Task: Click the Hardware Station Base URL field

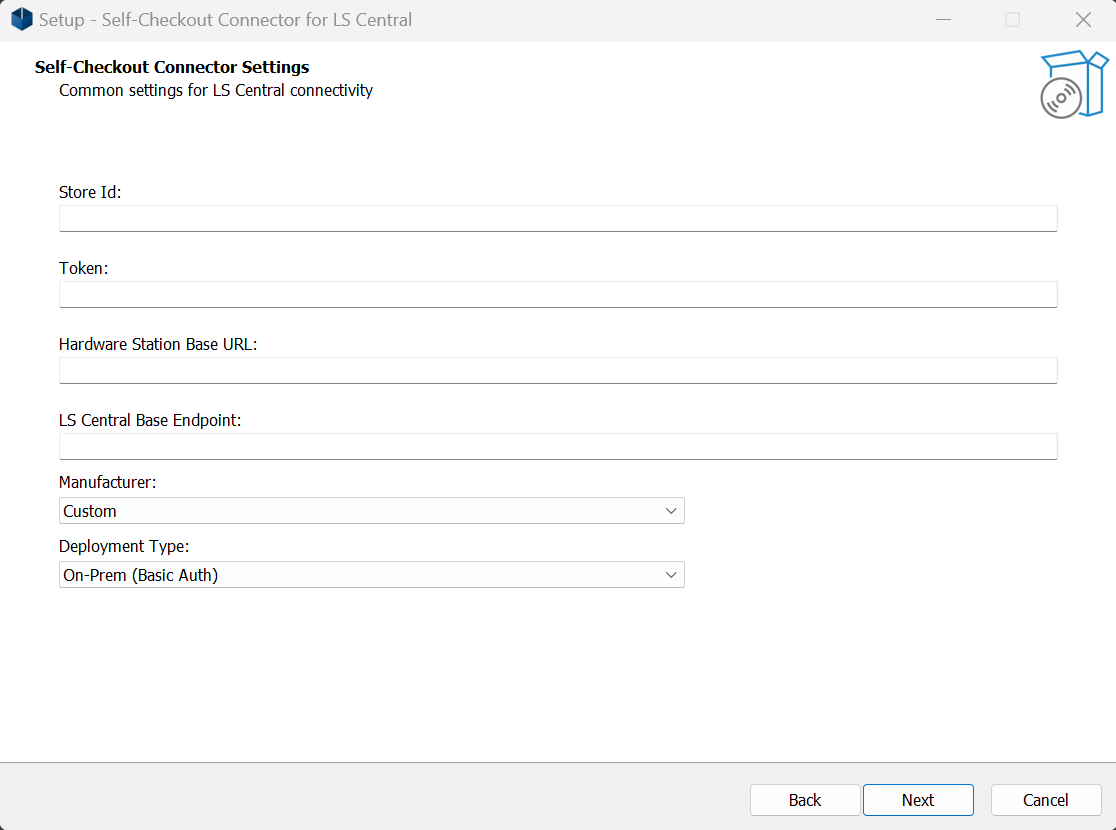Action: click(557, 370)
